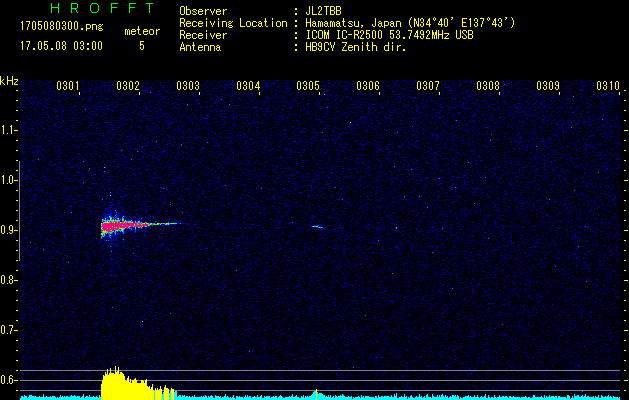Select the 0301 time marker

pyautogui.click(x=68, y=86)
